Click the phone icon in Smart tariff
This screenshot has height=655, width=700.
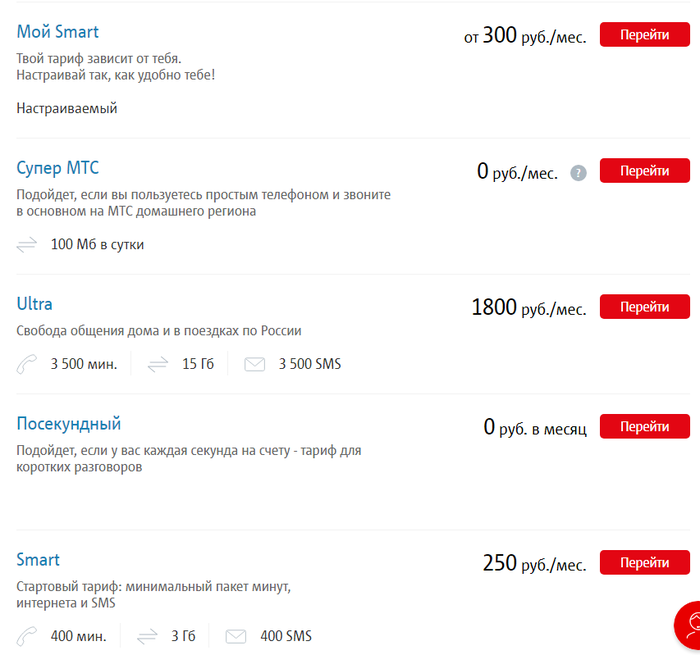point(27,636)
